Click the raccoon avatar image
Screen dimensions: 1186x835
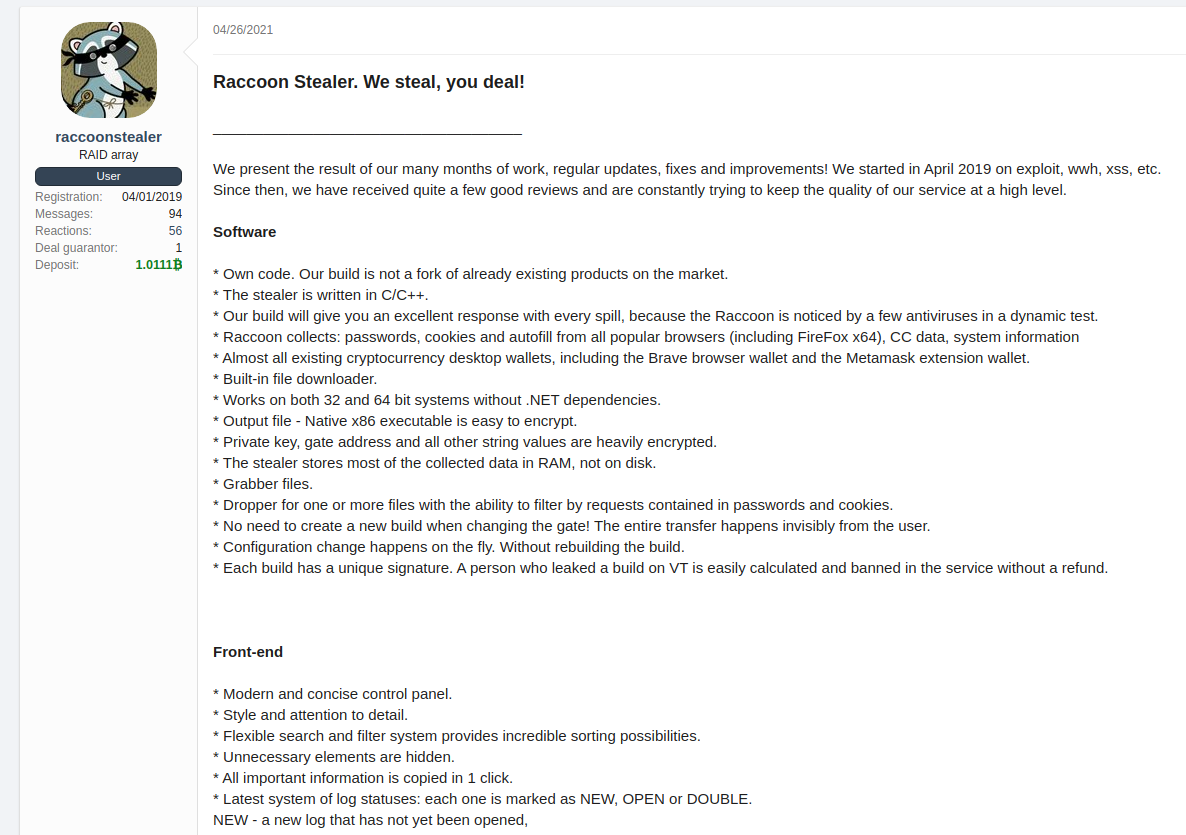point(108,70)
